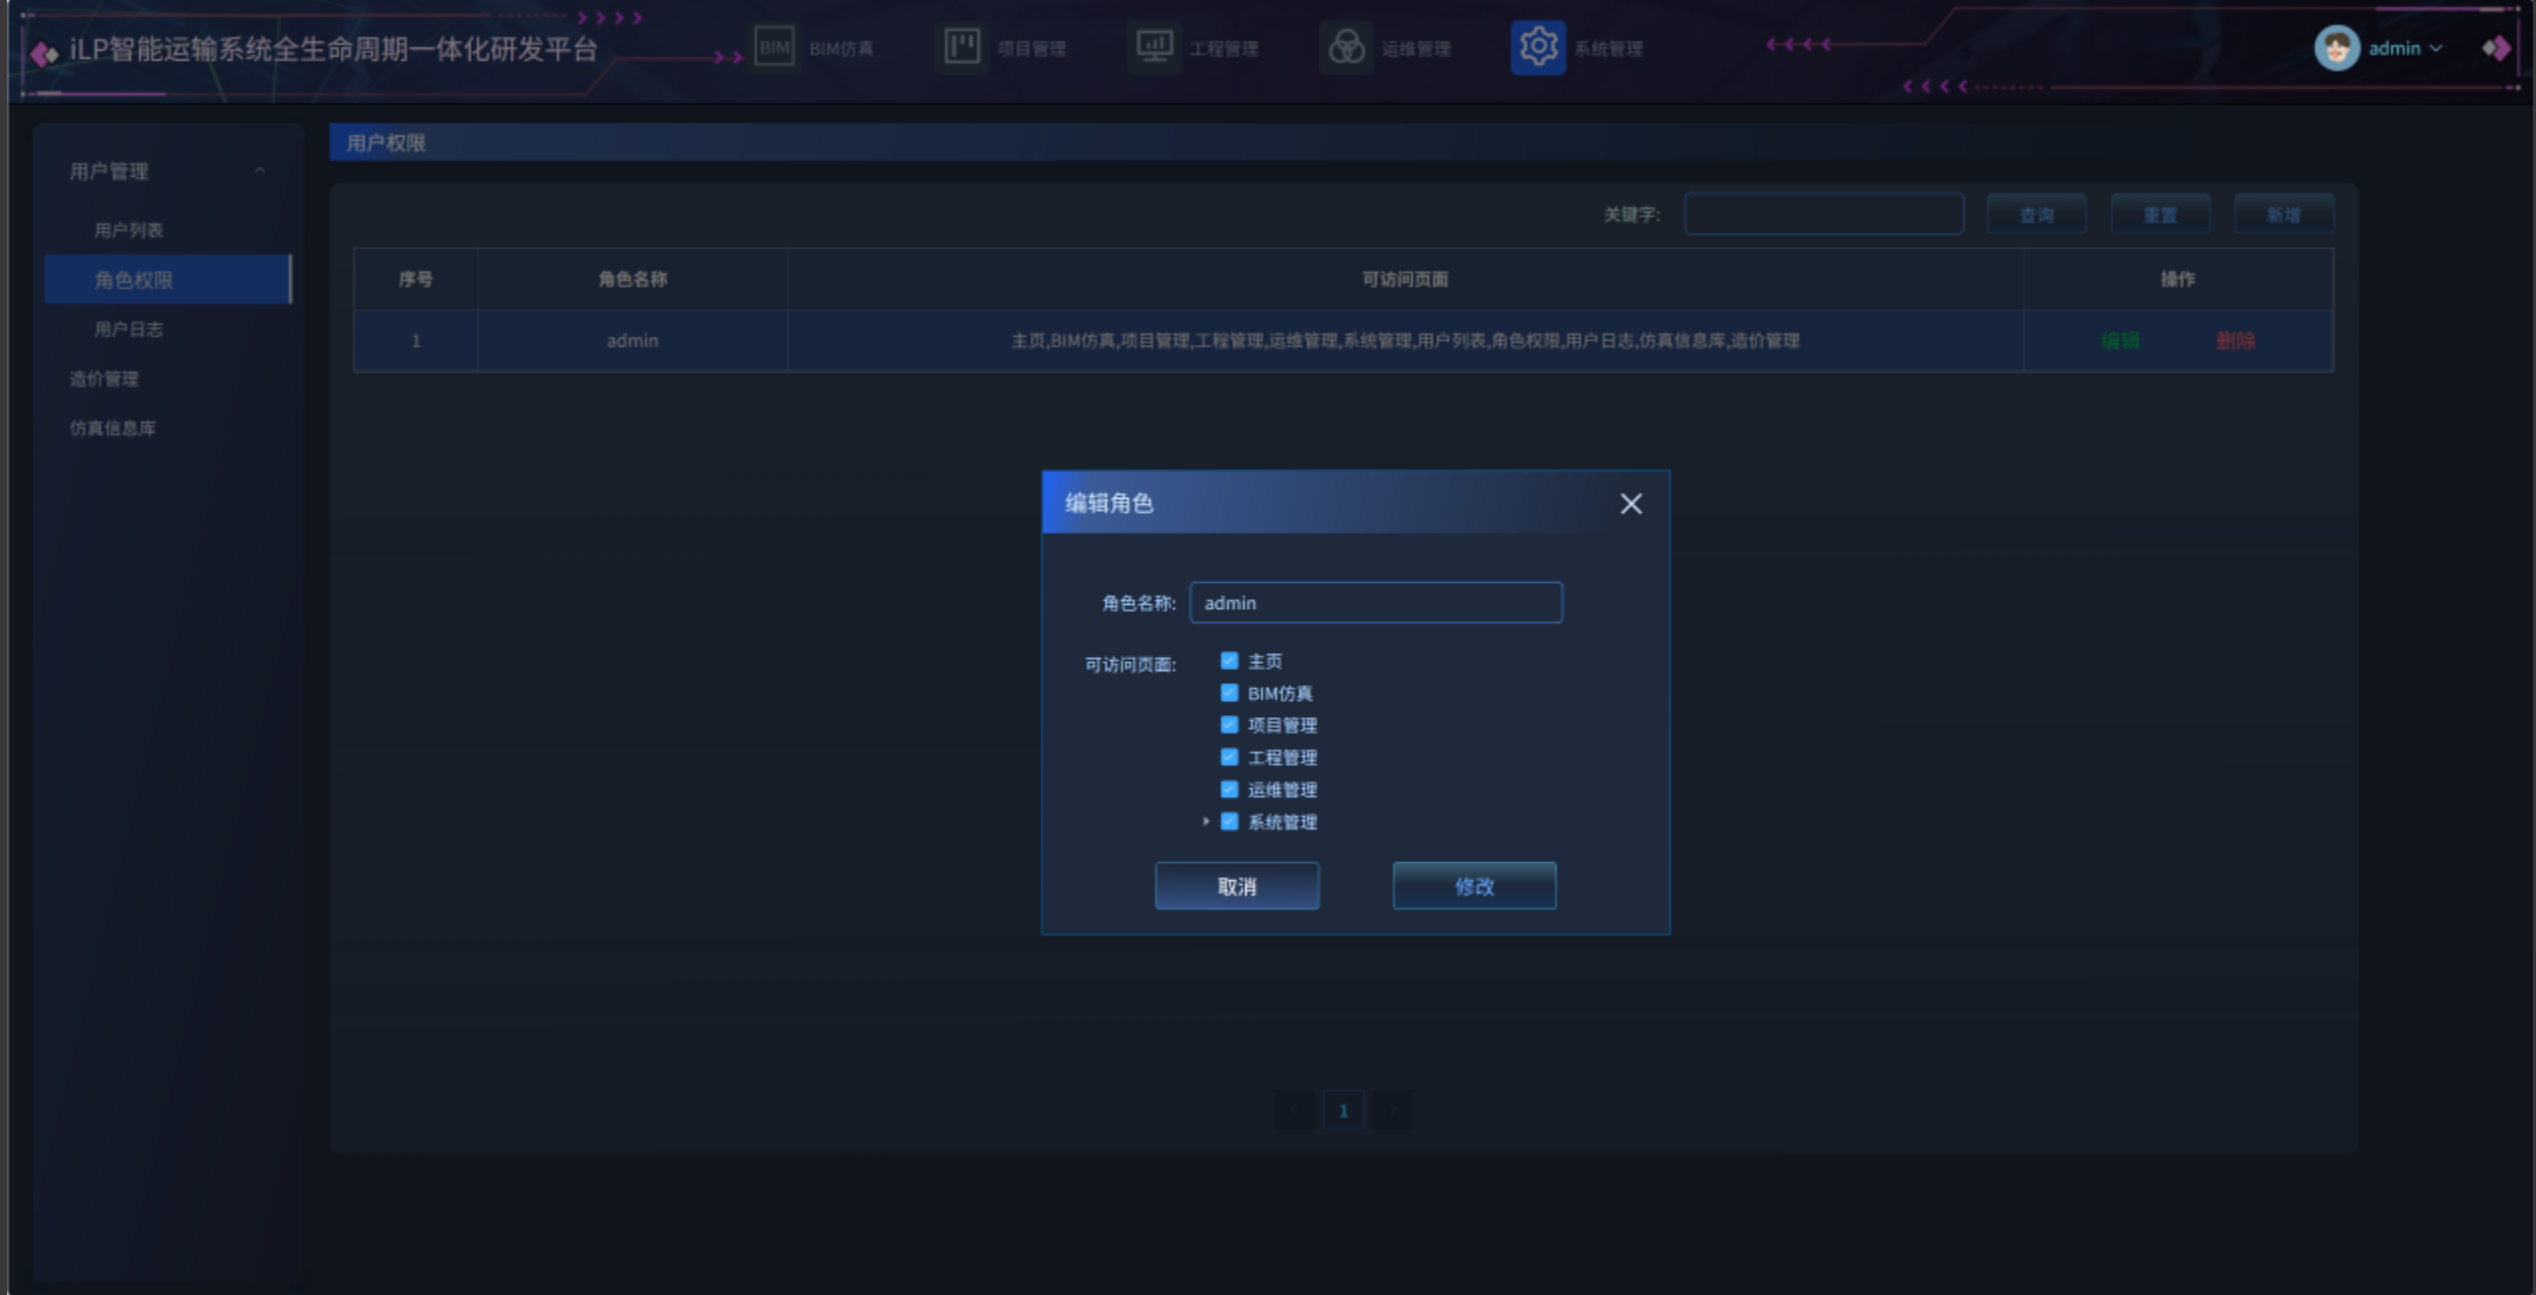This screenshot has width=2536, height=1295.
Task: Click the 工程管理 monitor icon
Action: click(1155, 47)
